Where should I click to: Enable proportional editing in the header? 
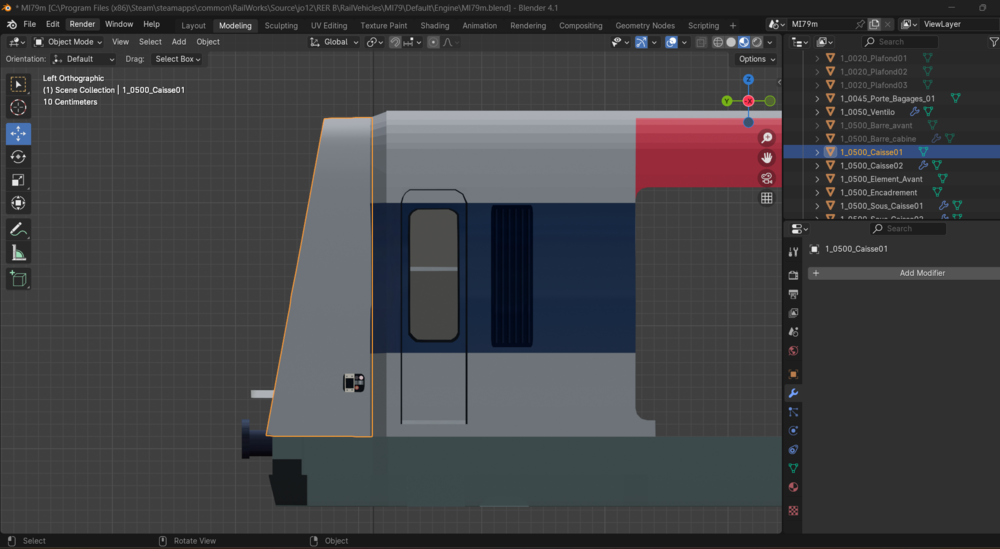tap(433, 42)
